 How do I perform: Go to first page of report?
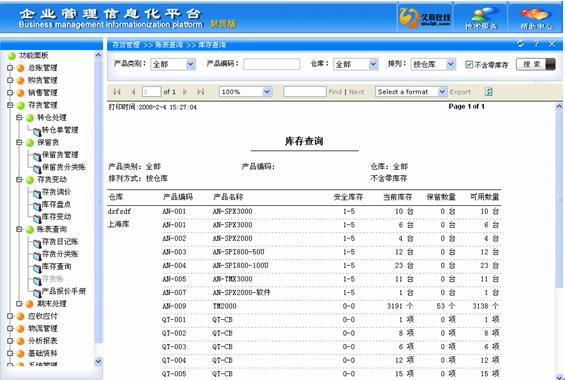click(x=117, y=92)
